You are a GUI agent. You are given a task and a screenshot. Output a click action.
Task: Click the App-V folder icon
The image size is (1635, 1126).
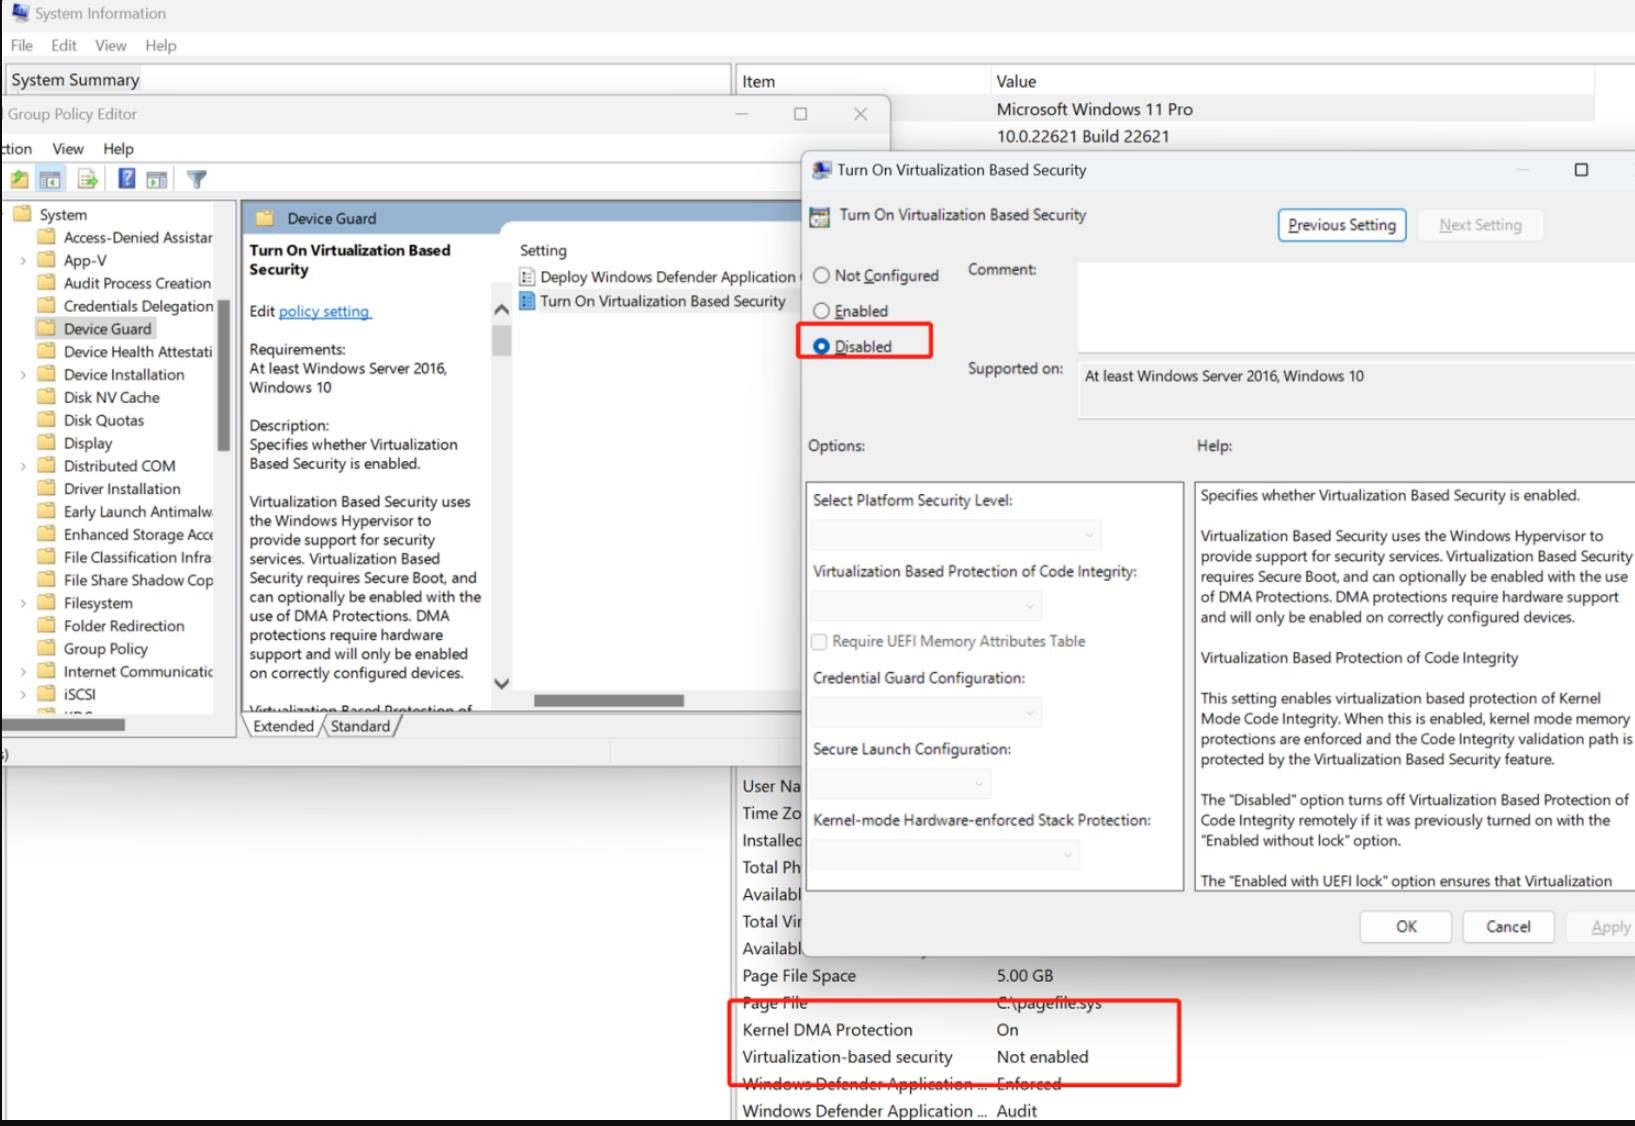(46, 260)
